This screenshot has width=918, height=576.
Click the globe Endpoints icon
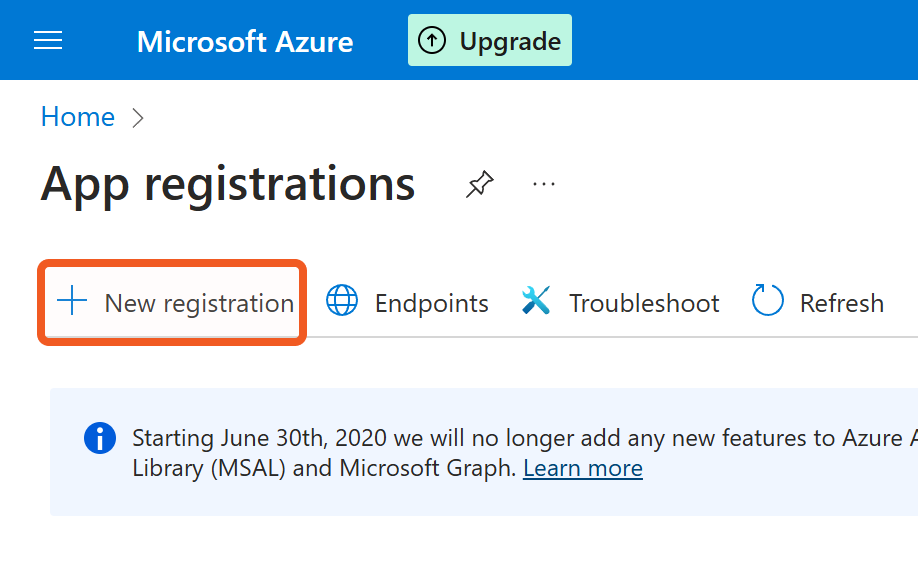pos(342,302)
